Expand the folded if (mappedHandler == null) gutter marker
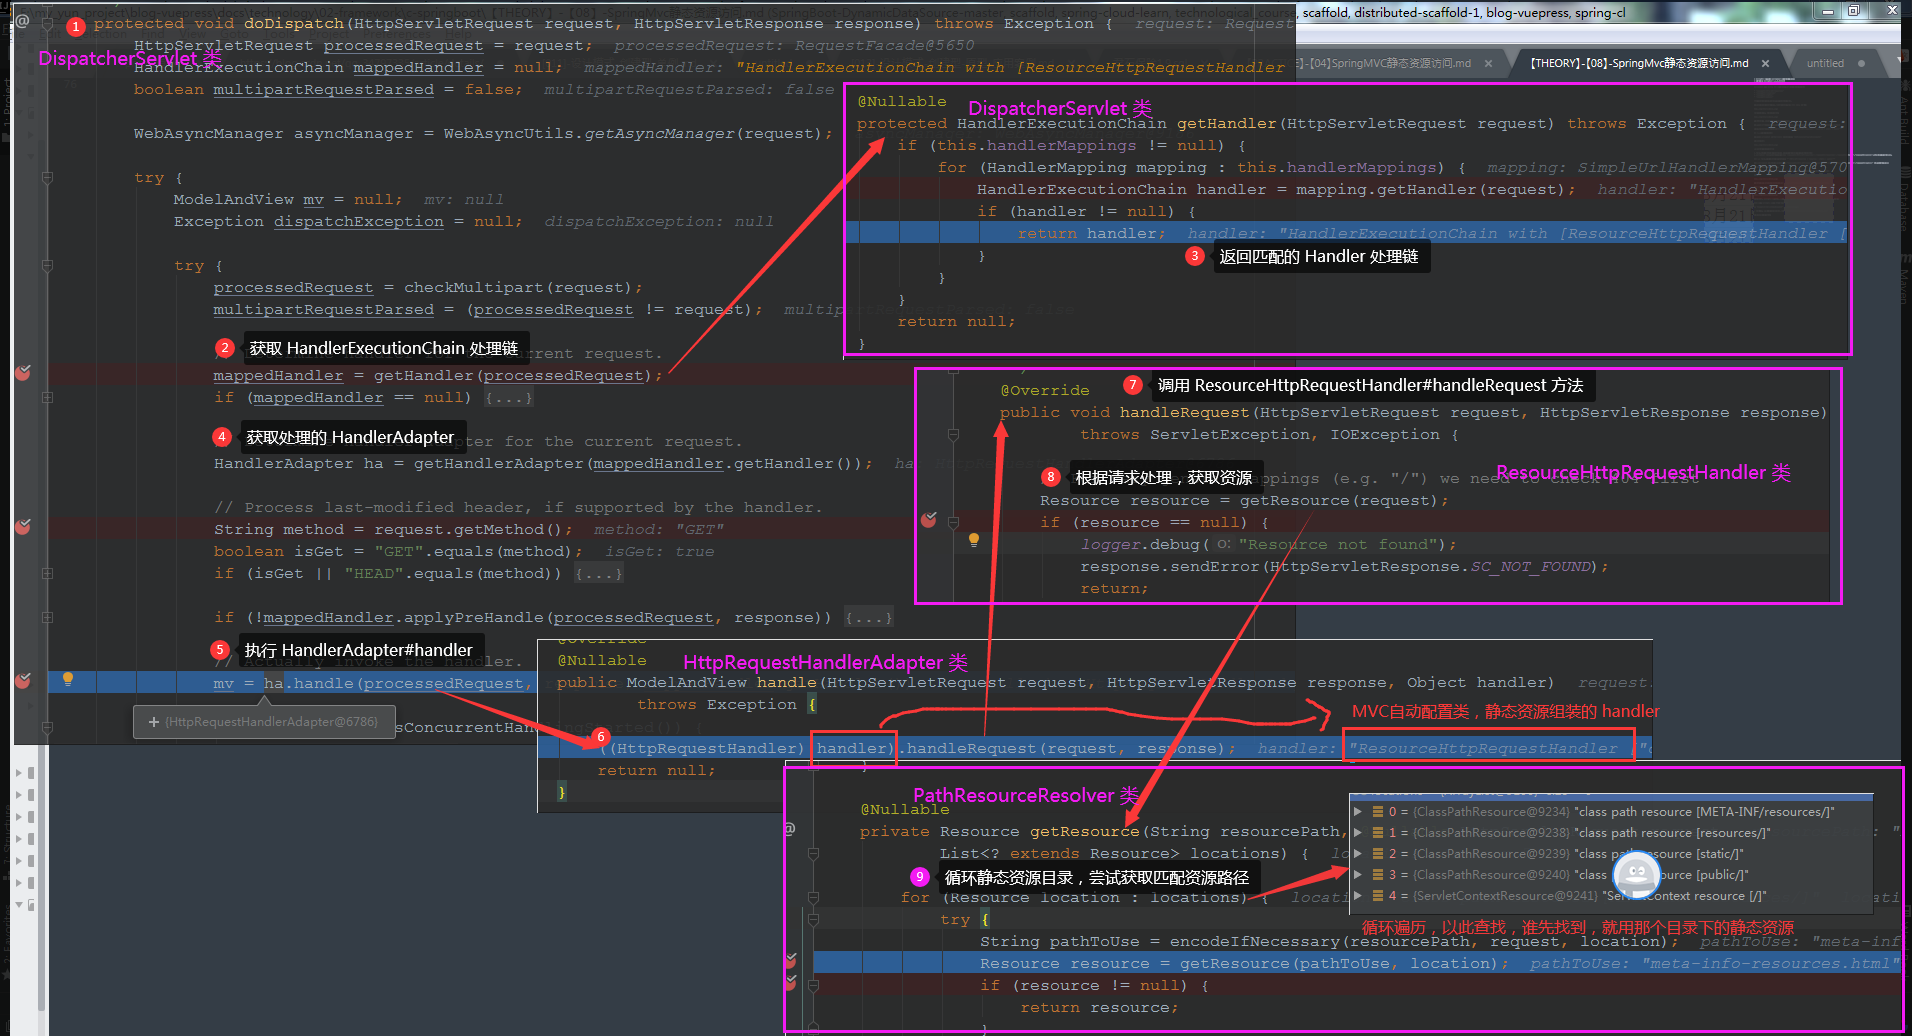 (x=47, y=397)
